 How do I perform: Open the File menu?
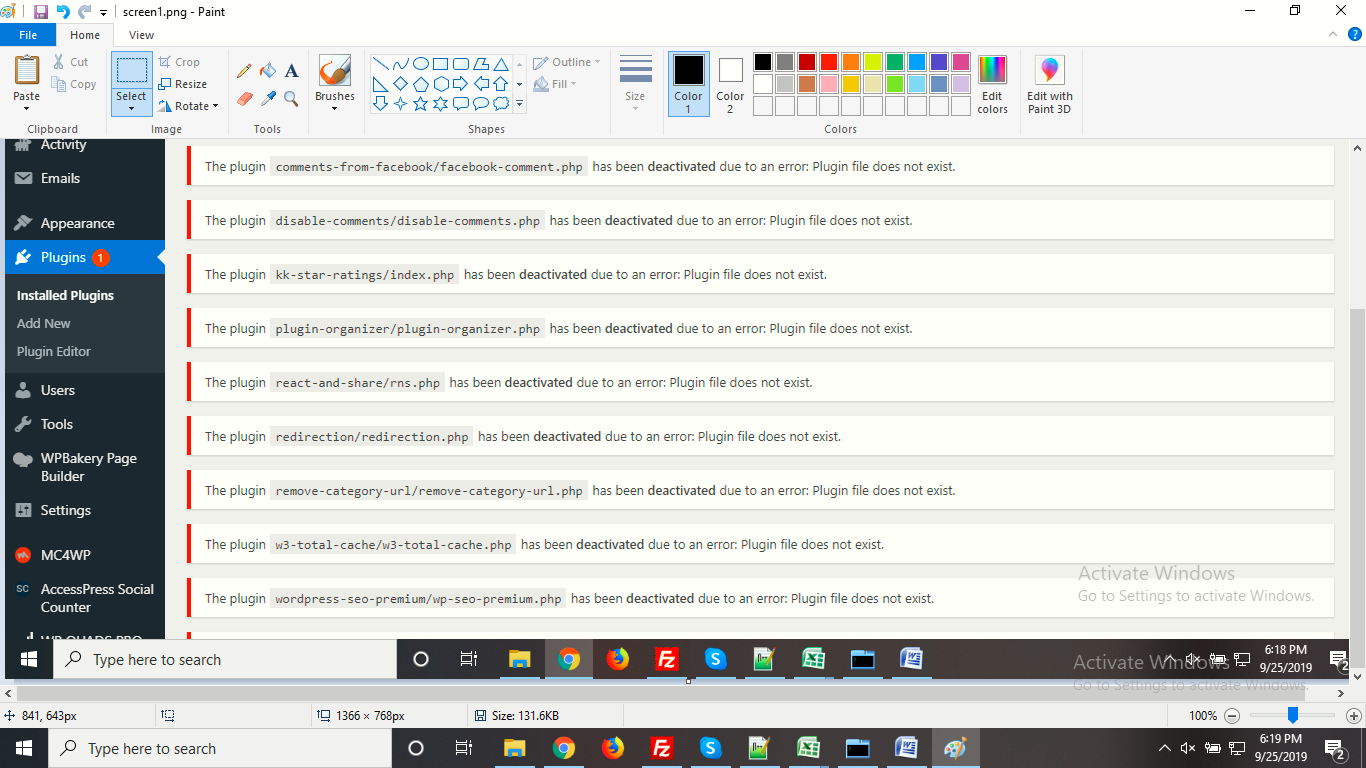point(28,35)
